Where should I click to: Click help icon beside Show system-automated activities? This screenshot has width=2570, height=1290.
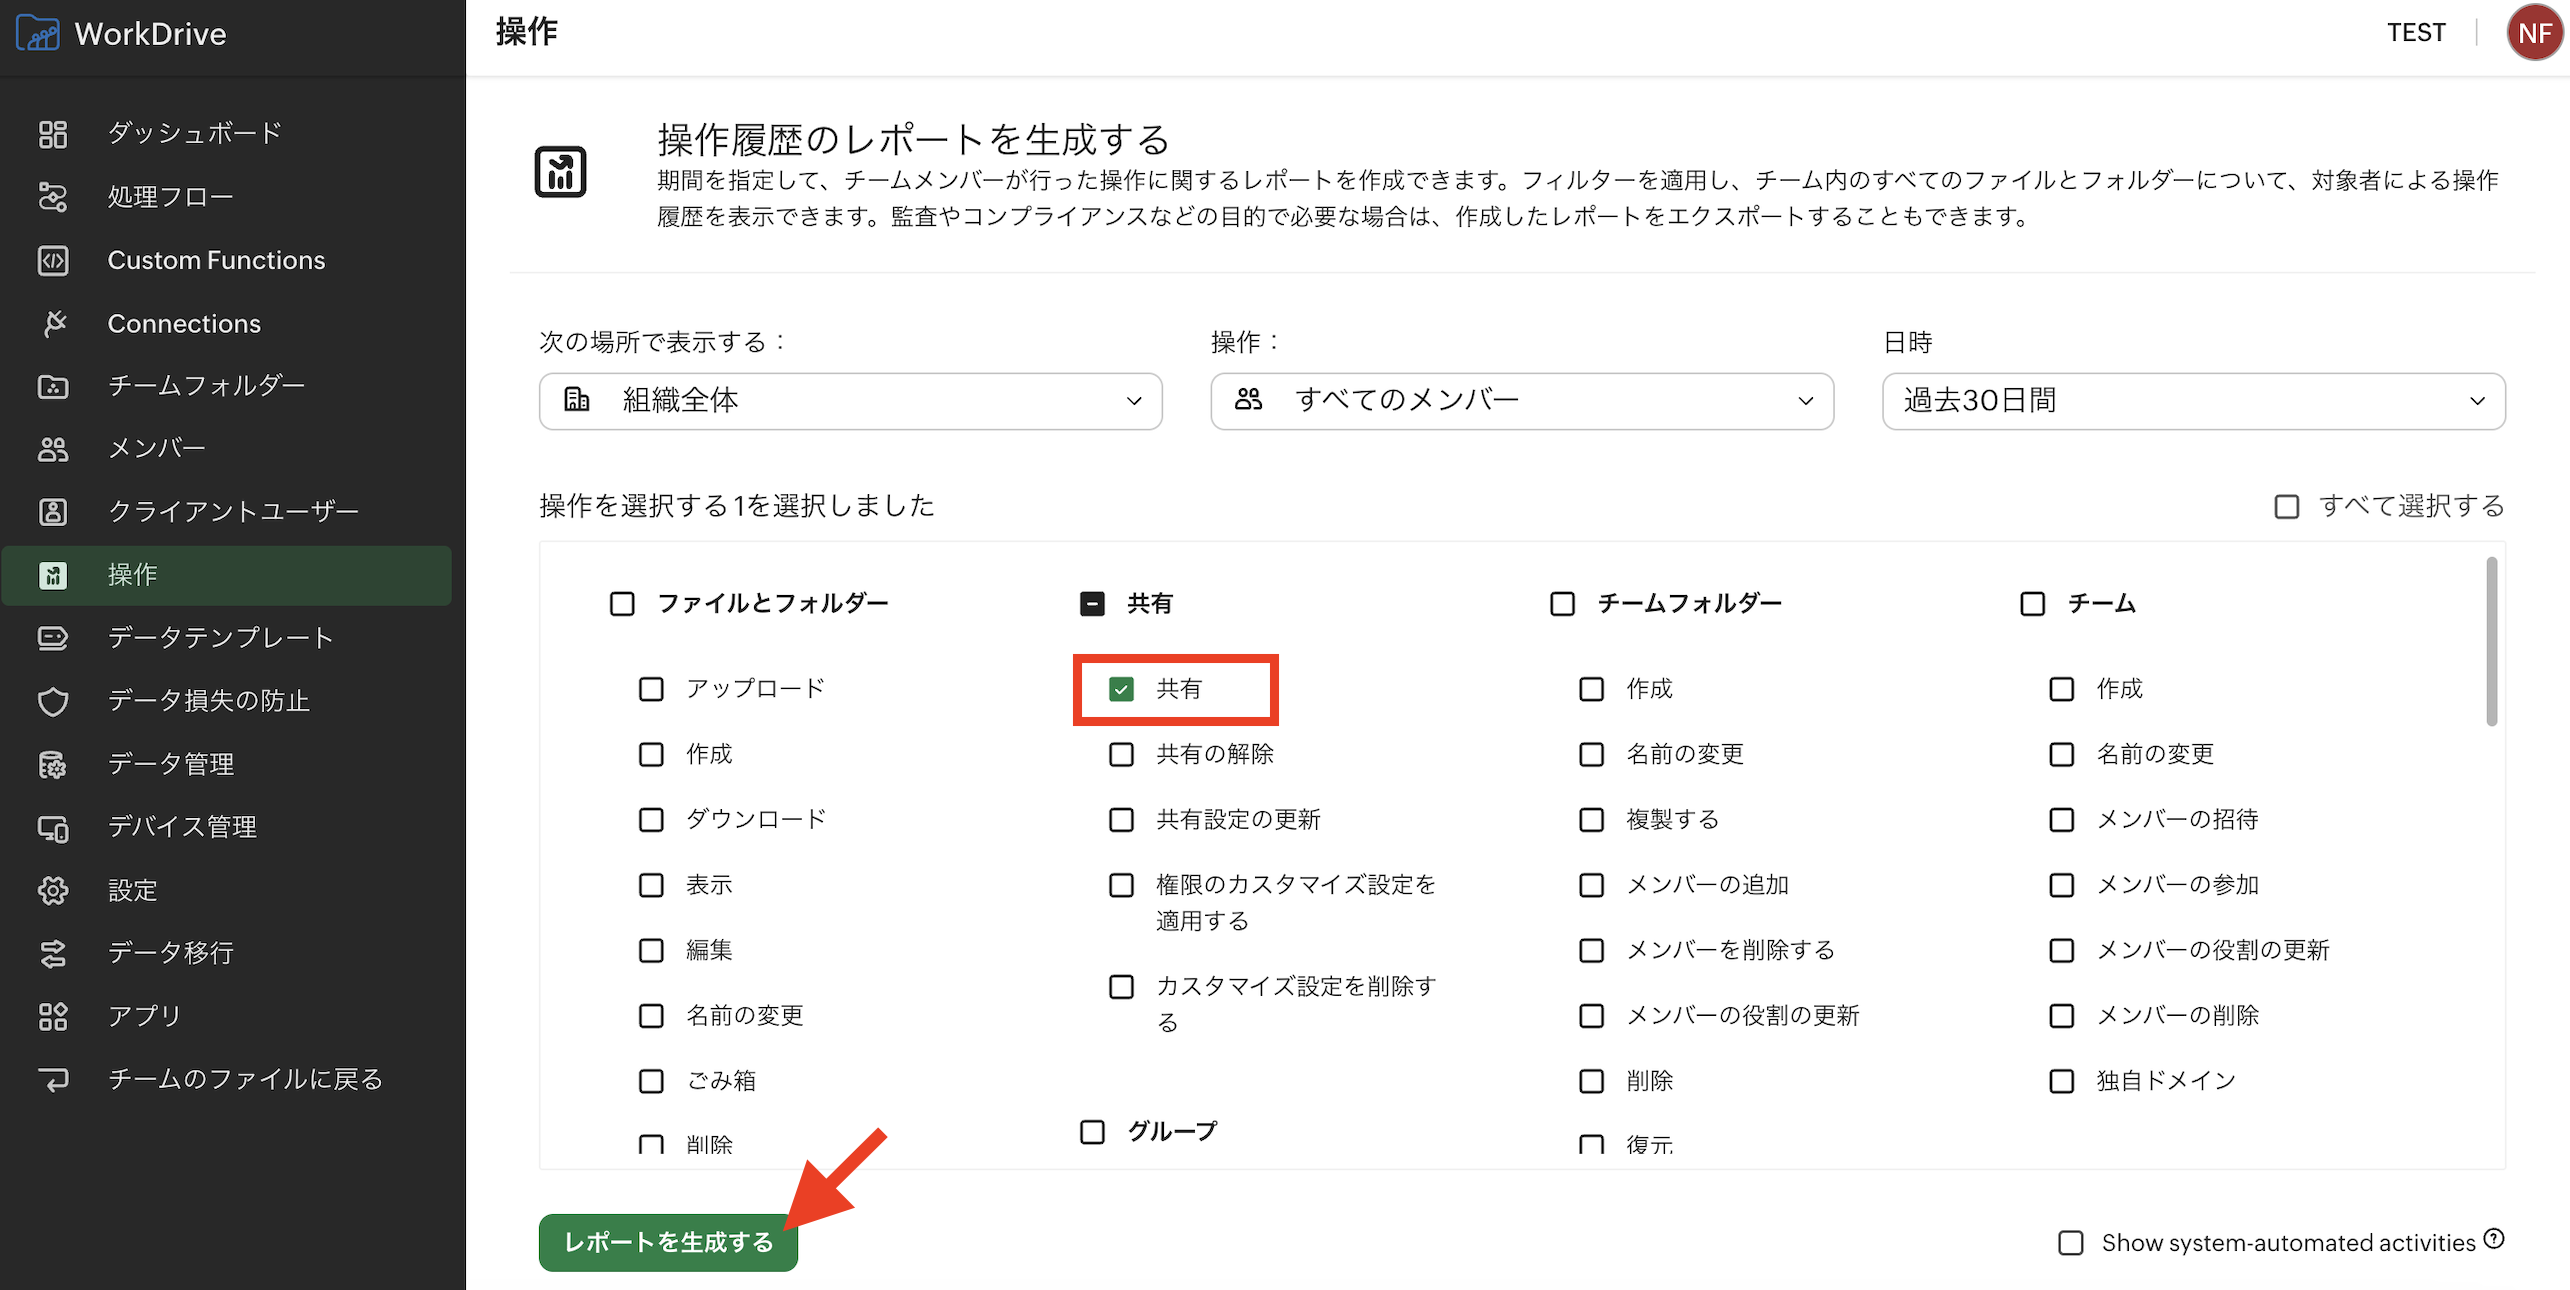tap(2495, 1239)
